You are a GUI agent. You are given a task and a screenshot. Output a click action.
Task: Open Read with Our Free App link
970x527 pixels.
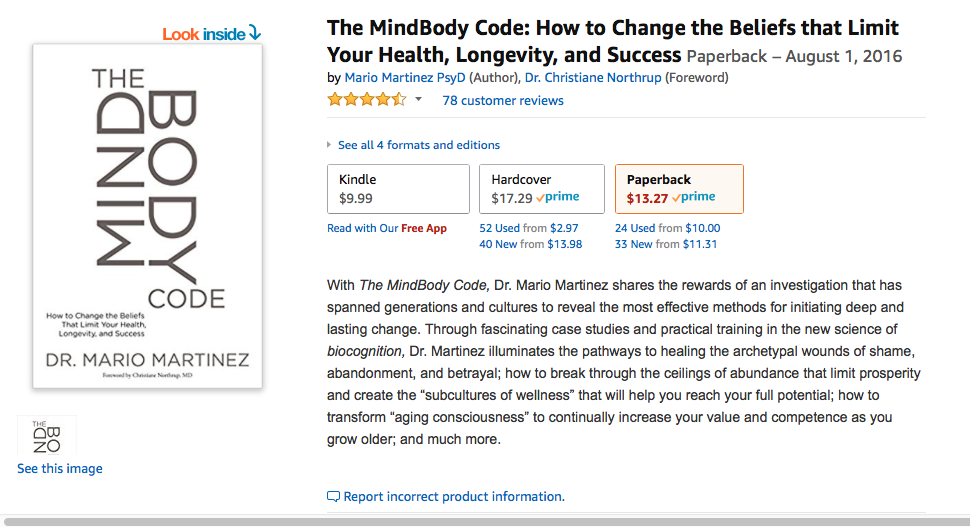click(x=387, y=228)
